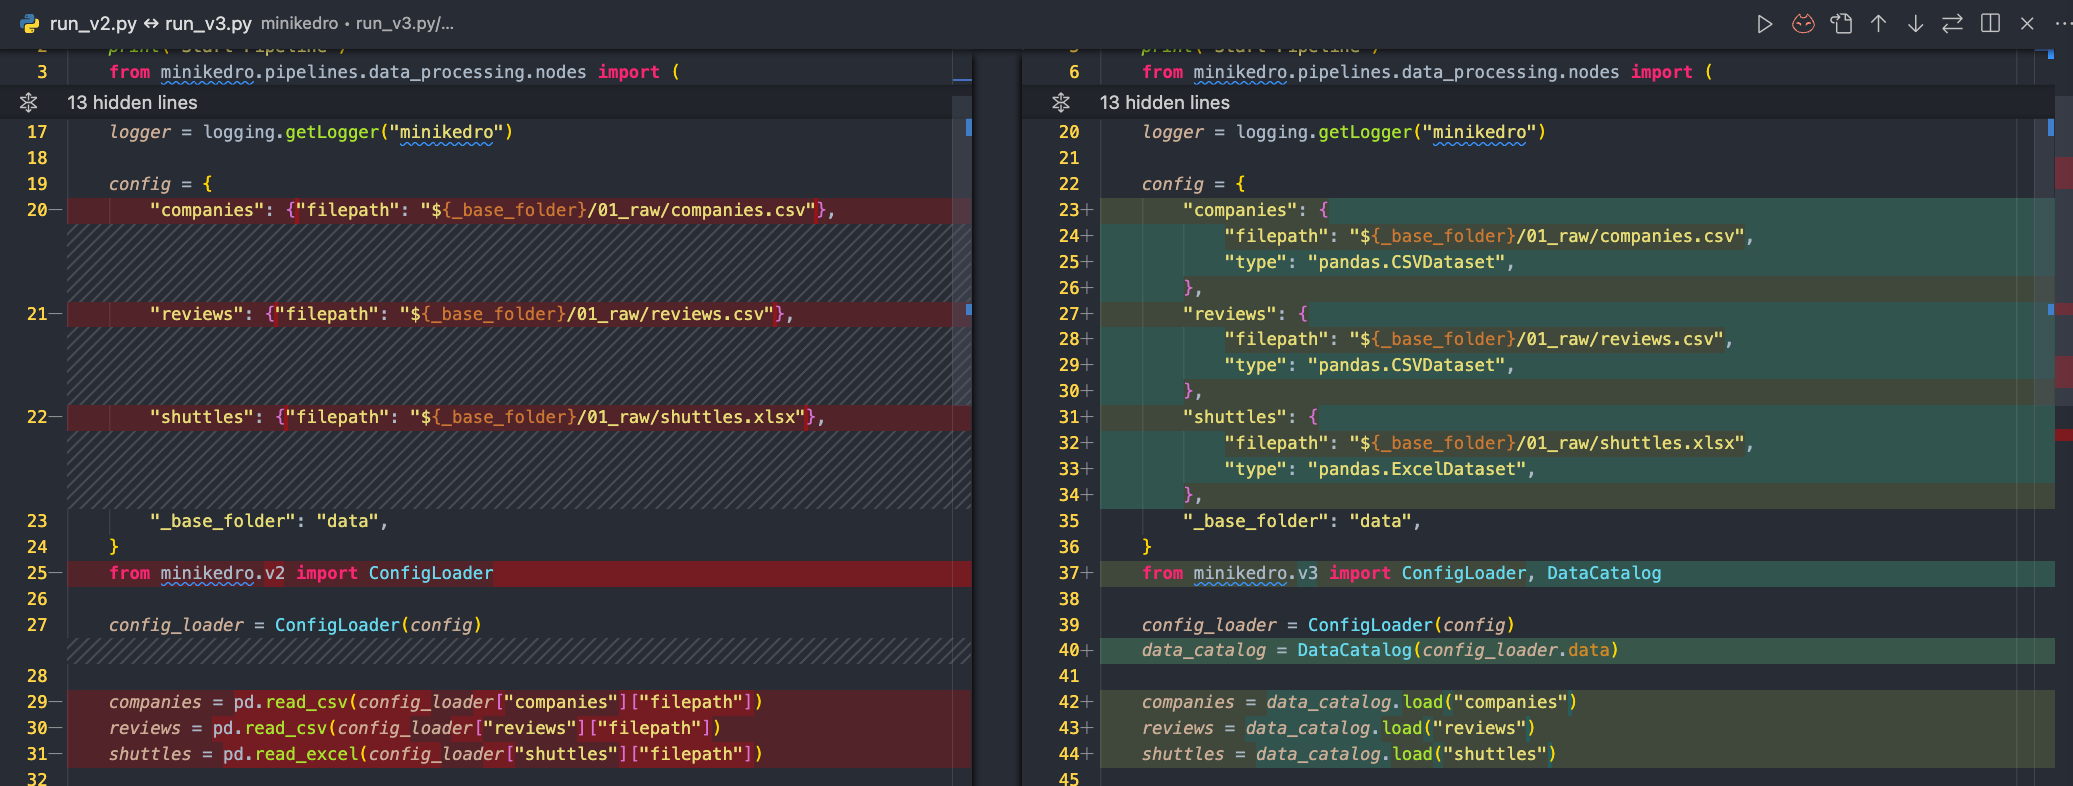Click unfold icon beside right hidden lines
The image size is (2073, 786).
coord(1061,102)
